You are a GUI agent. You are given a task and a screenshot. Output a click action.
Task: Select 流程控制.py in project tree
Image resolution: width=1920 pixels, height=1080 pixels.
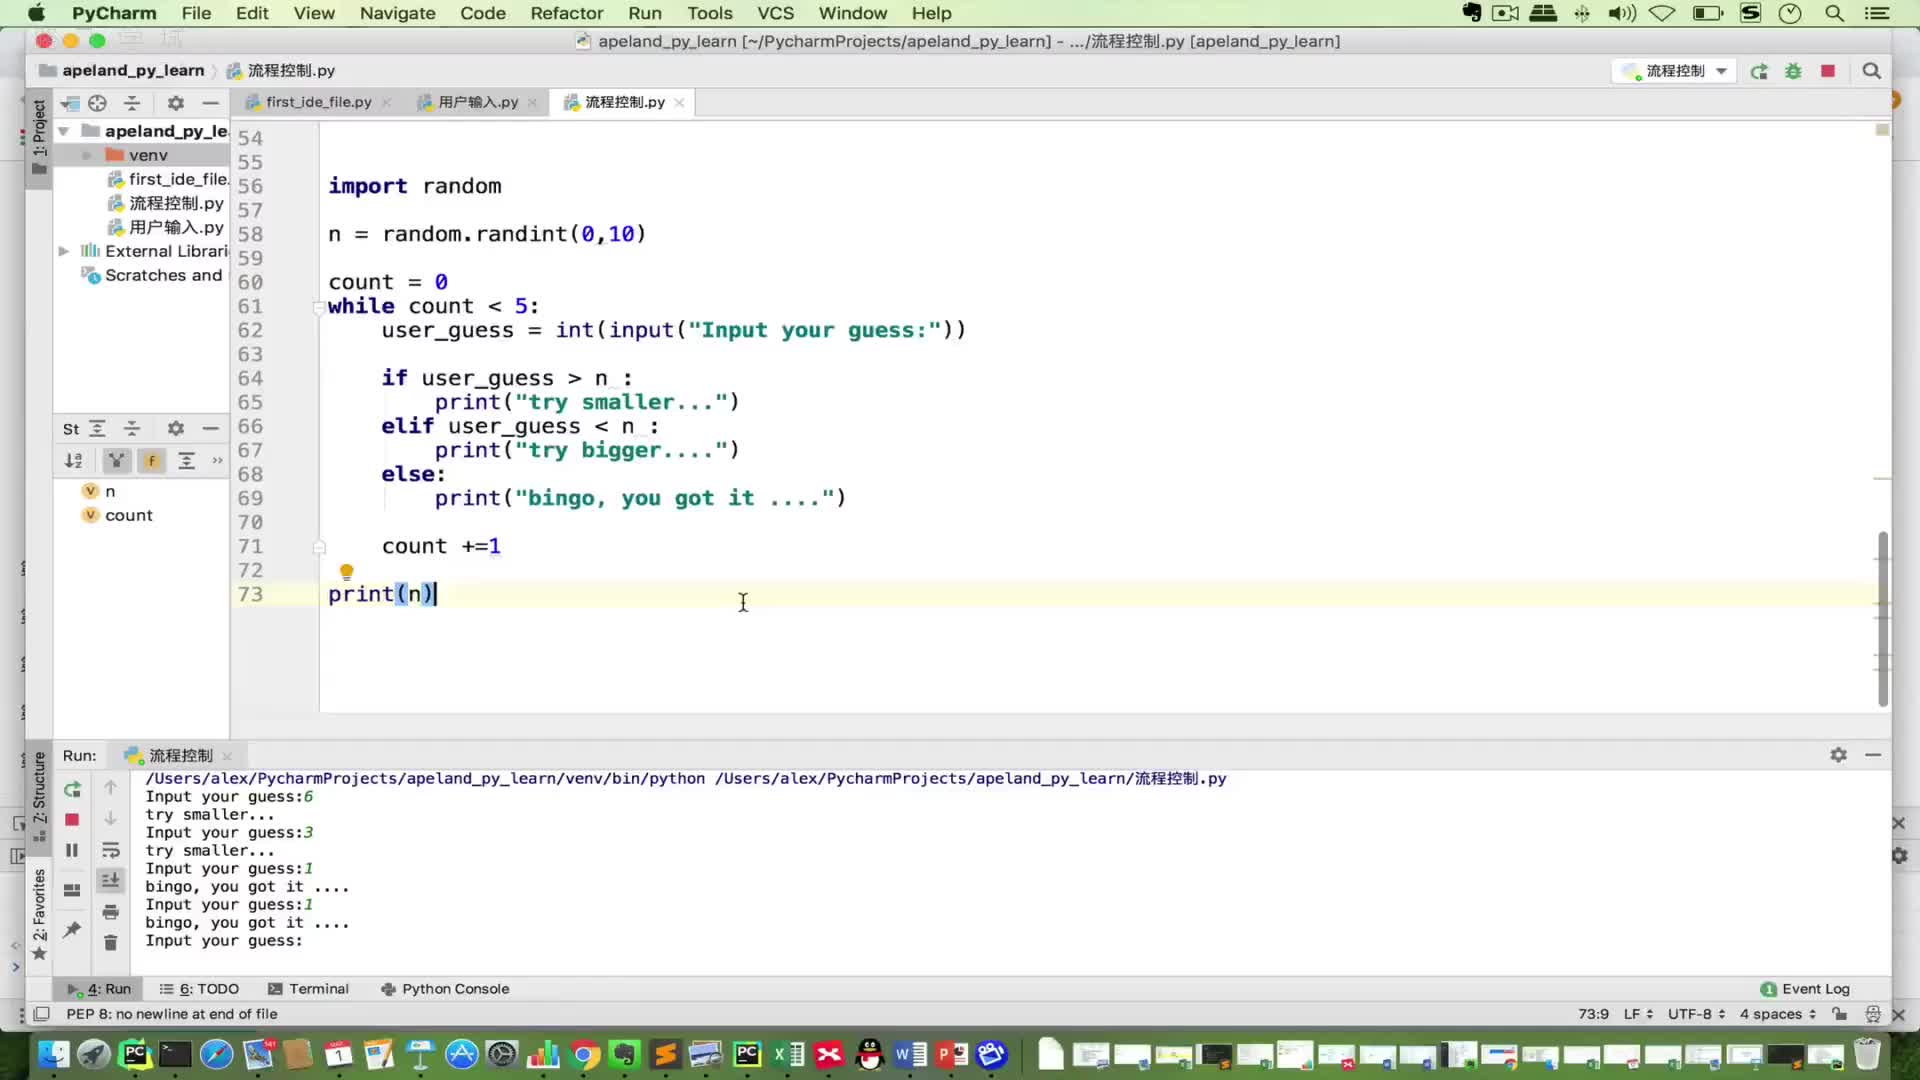click(166, 203)
